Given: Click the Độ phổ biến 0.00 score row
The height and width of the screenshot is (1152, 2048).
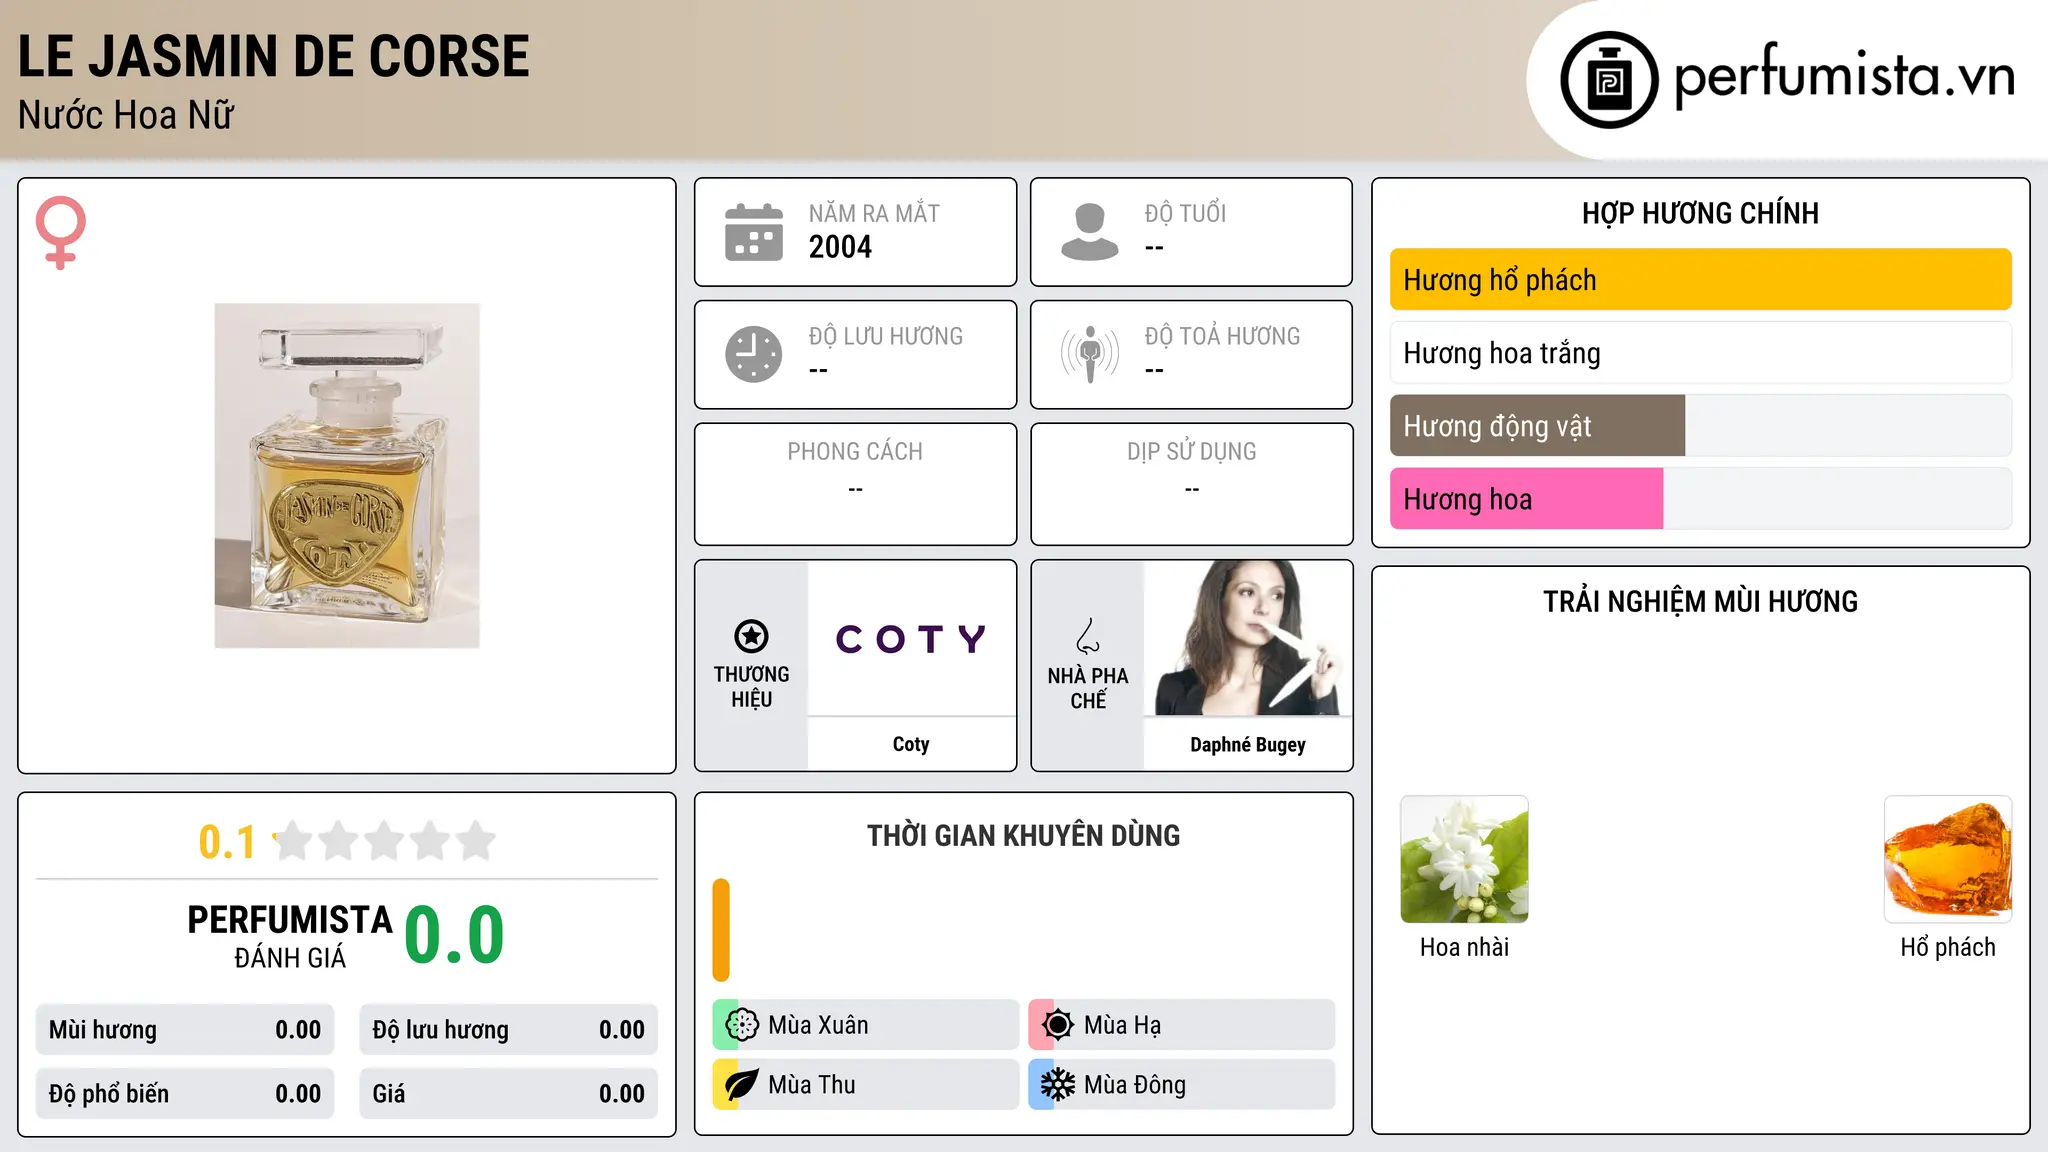Looking at the screenshot, I should pos(185,1094).
